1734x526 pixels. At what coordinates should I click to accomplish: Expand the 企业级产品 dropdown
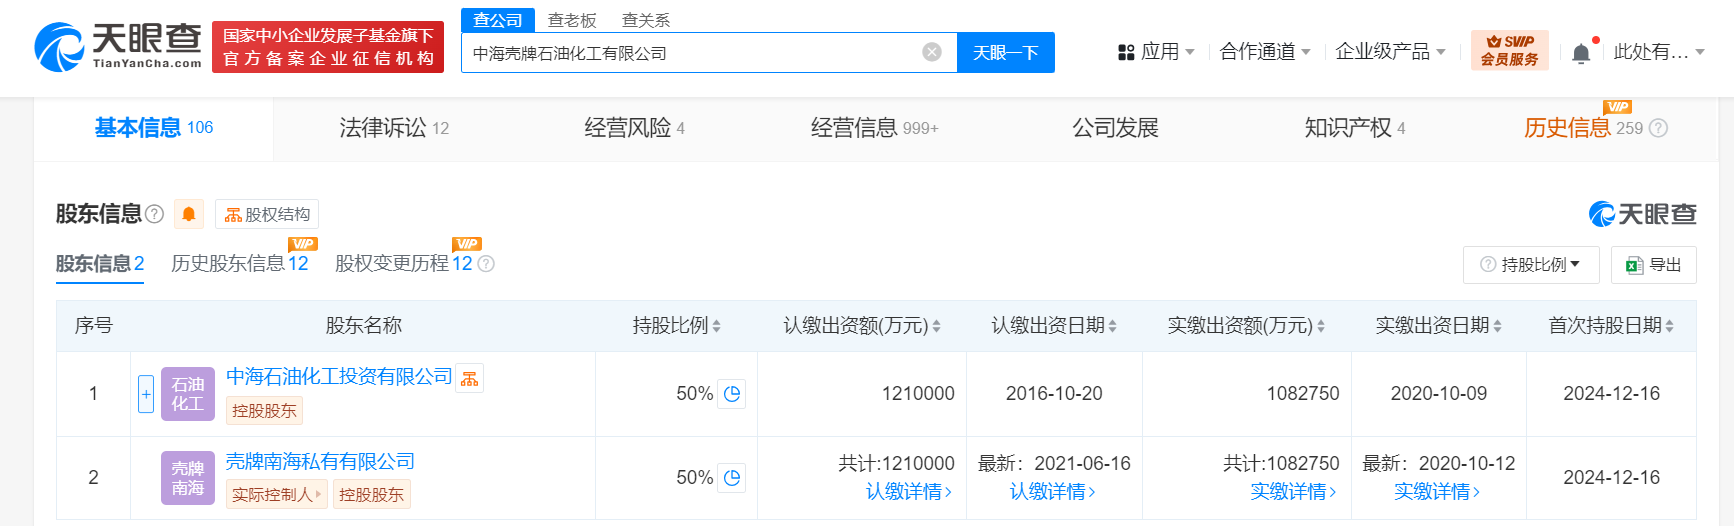[x=1390, y=52]
